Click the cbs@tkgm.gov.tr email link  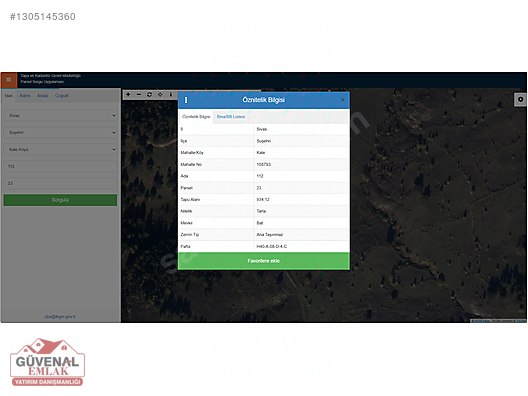tap(60, 317)
